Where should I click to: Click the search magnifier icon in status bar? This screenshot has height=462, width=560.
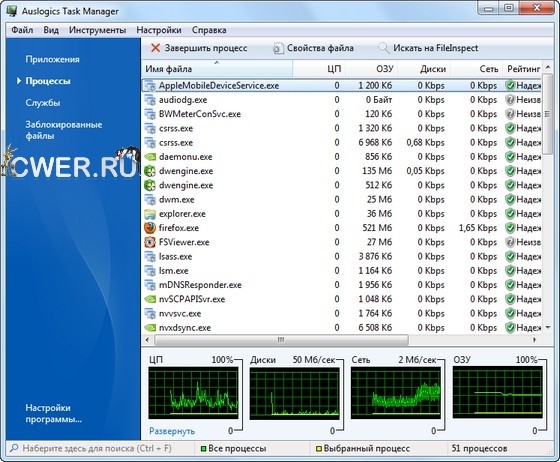pos(14,448)
